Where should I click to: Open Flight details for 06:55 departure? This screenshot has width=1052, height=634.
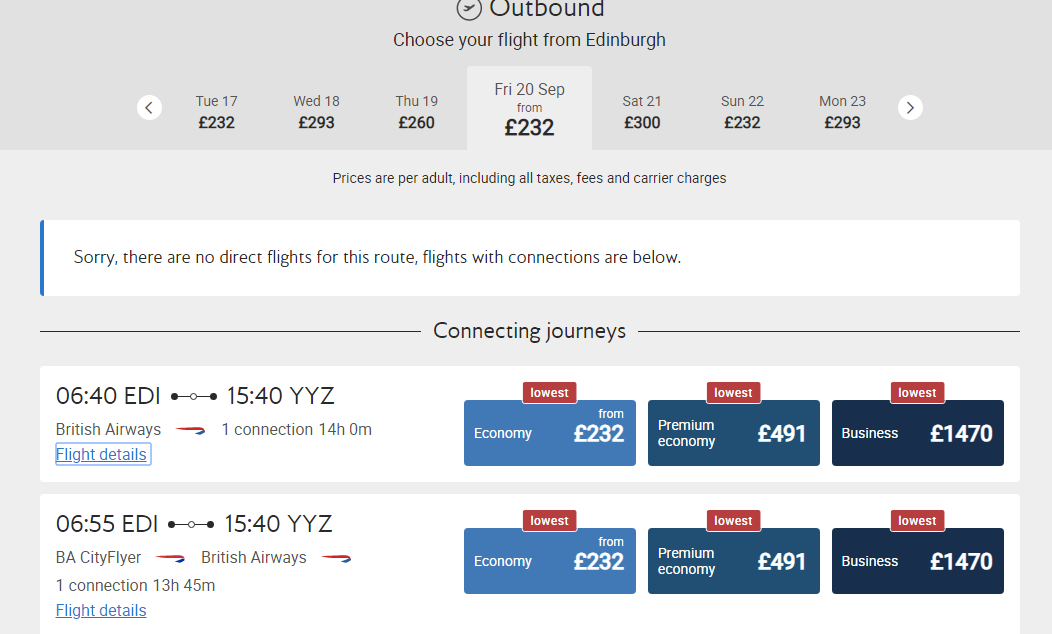coord(101,611)
